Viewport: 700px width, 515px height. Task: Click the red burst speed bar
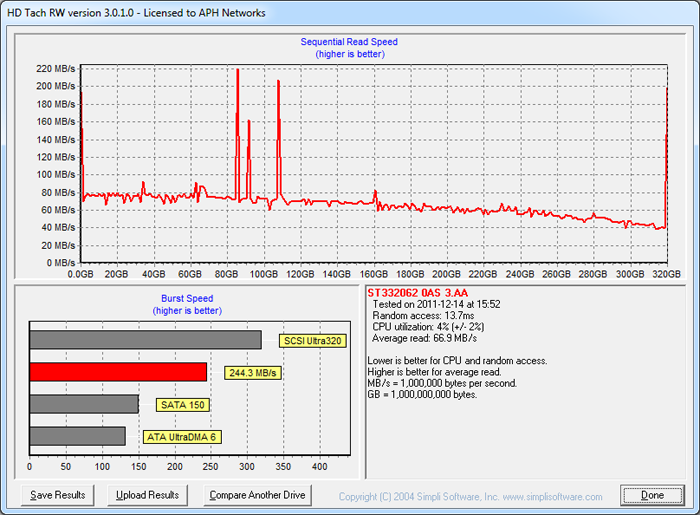(x=118, y=372)
